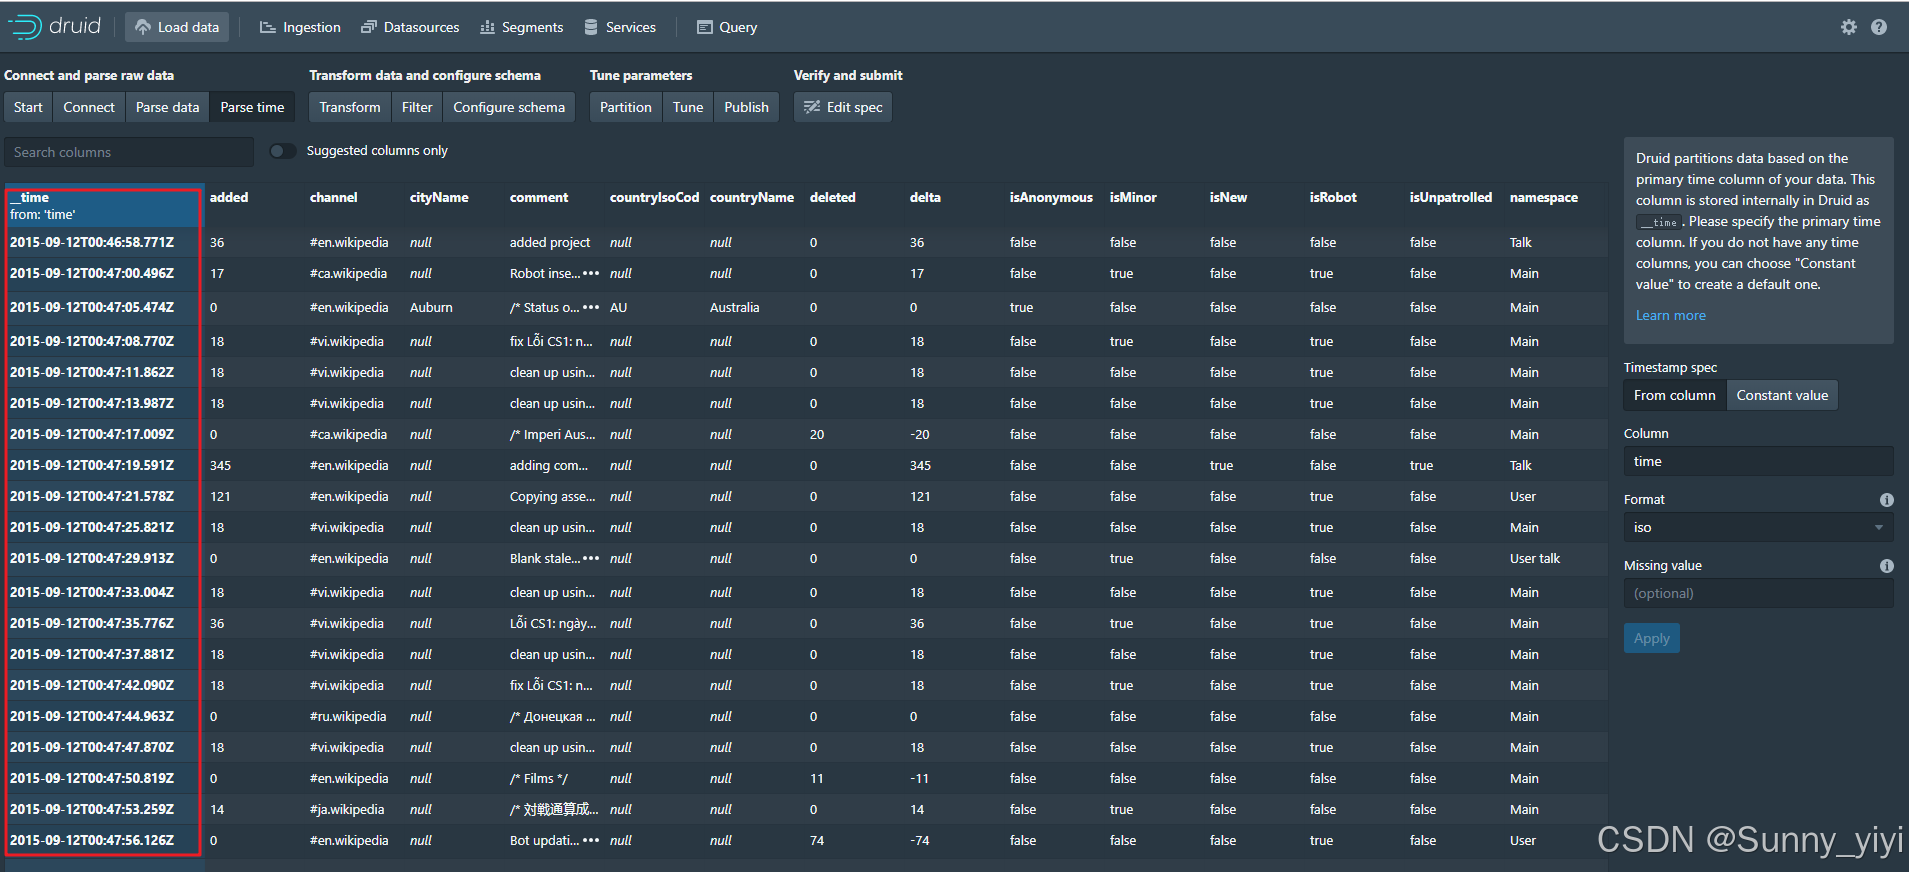Open Datasources view
The height and width of the screenshot is (872, 1909).
(410, 27)
